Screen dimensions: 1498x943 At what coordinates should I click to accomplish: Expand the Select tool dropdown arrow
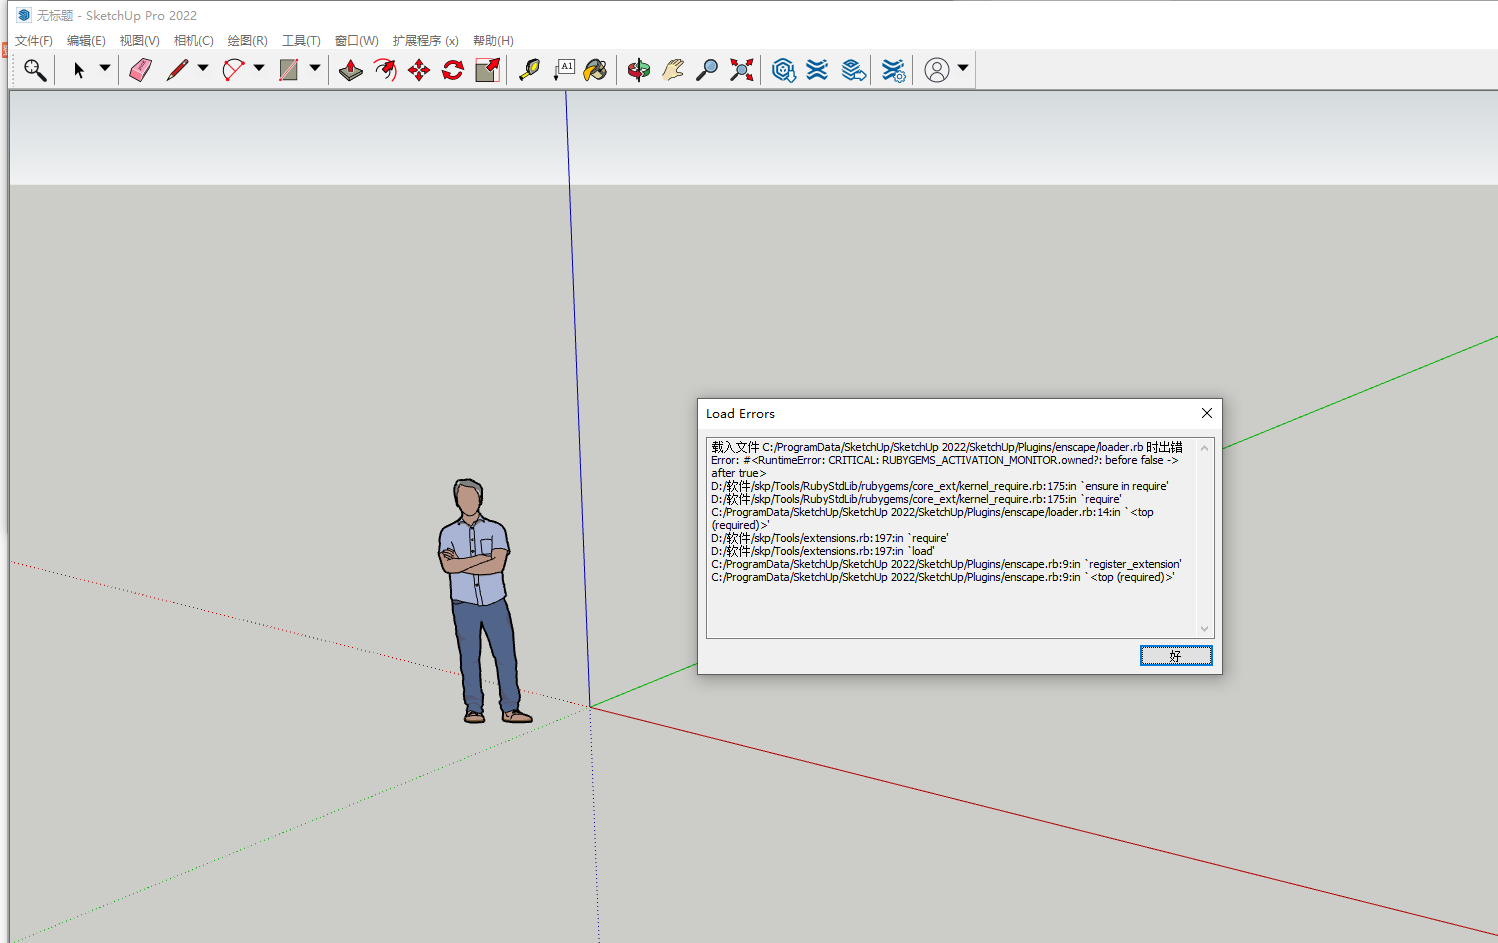click(x=104, y=69)
